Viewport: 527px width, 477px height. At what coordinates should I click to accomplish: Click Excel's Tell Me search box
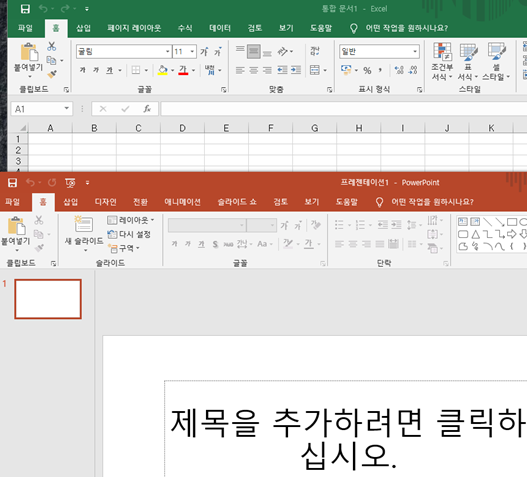click(399, 28)
